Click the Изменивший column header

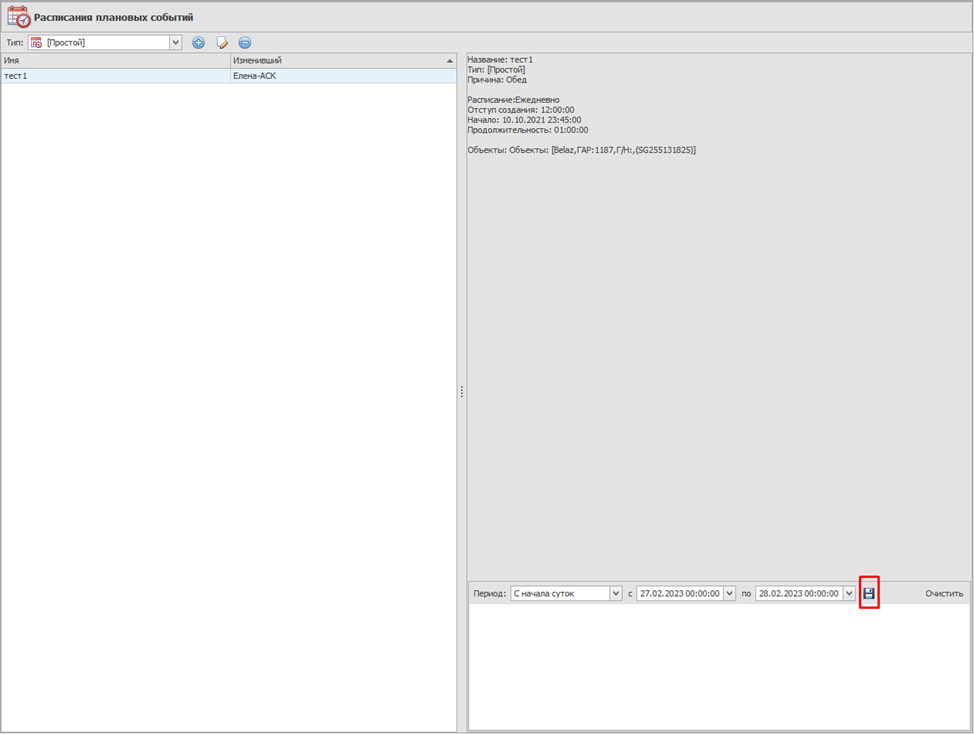pos(335,61)
